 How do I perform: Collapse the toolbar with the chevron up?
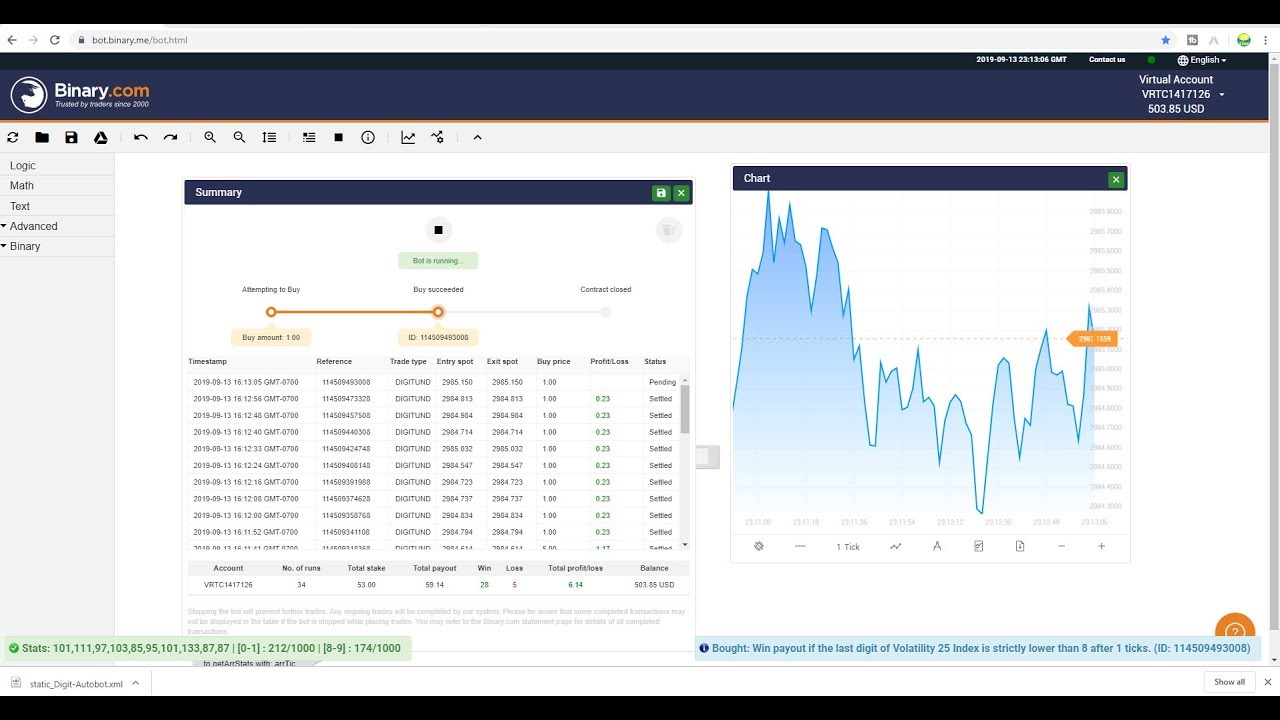click(x=477, y=138)
